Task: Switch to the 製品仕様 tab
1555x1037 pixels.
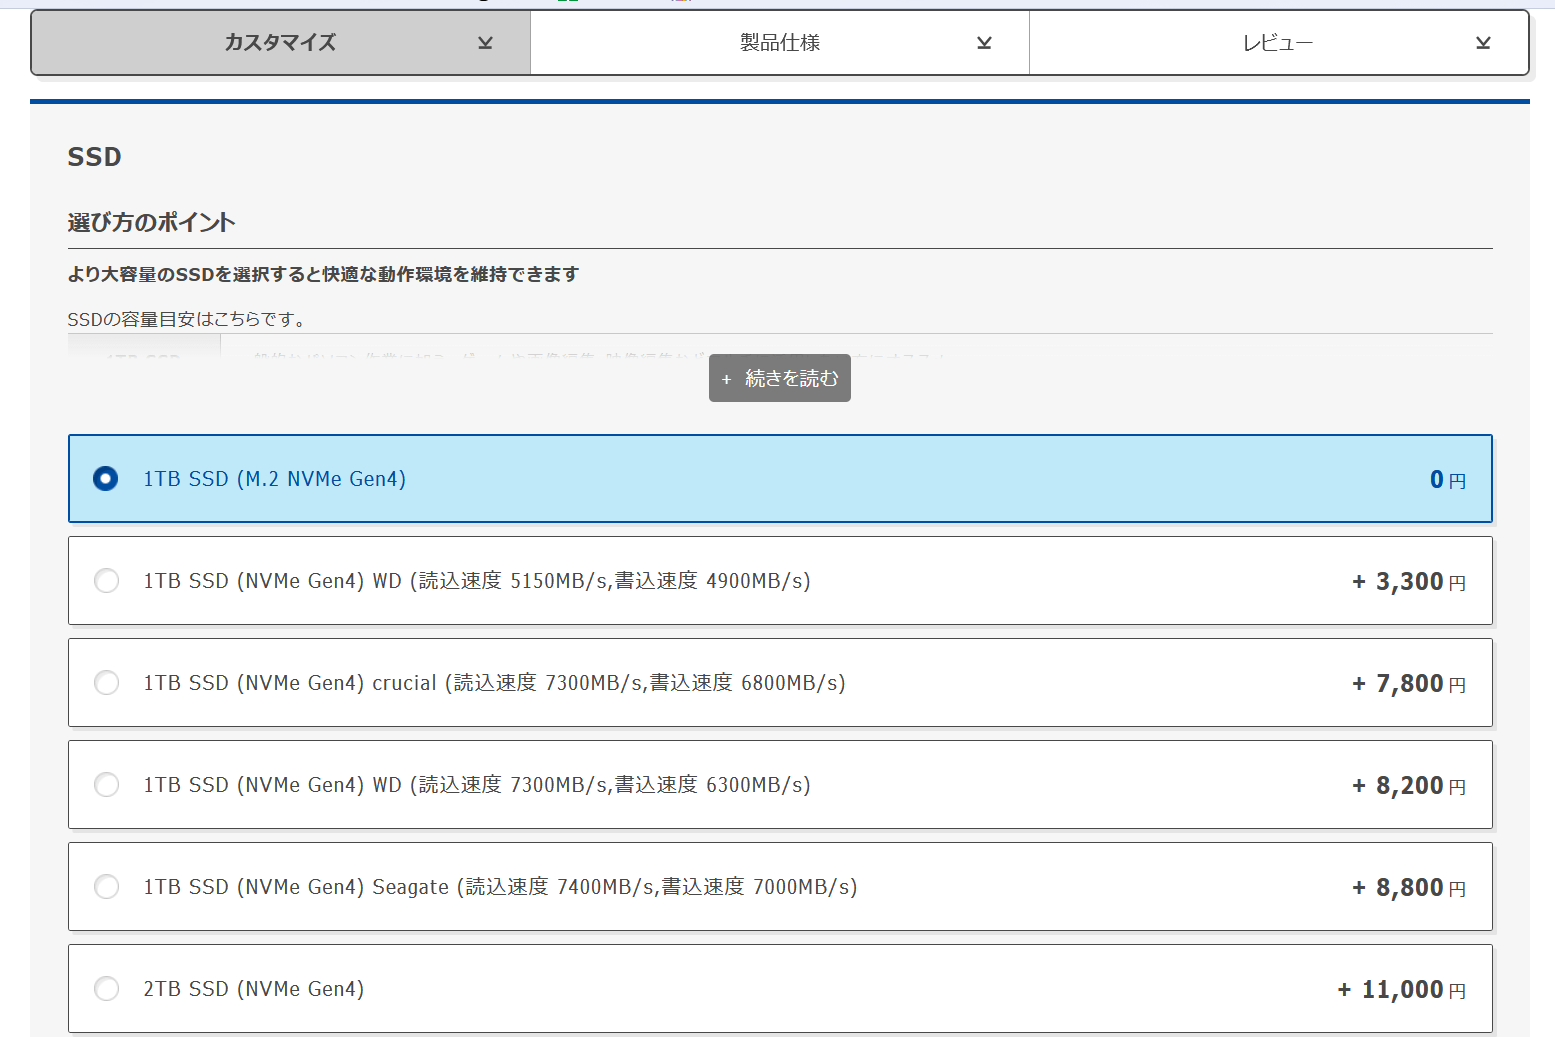Action: pos(779,43)
